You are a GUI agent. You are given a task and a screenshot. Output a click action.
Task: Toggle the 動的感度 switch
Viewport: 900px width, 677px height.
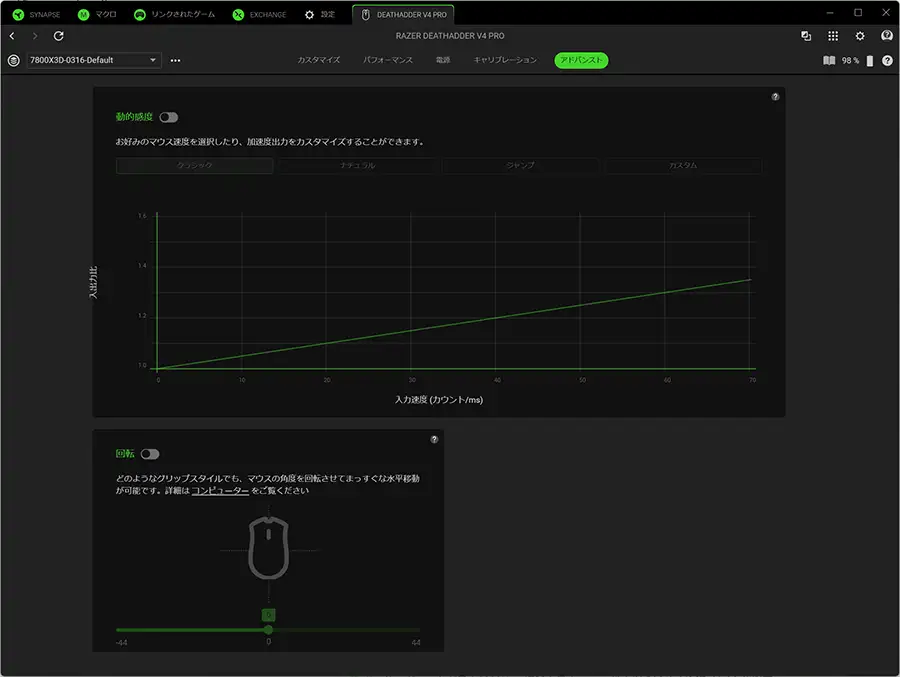click(169, 117)
